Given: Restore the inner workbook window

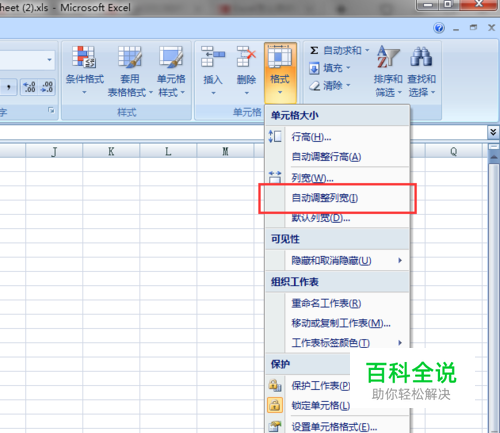Looking at the screenshot, I should pyautogui.click(x=473, y=28).
